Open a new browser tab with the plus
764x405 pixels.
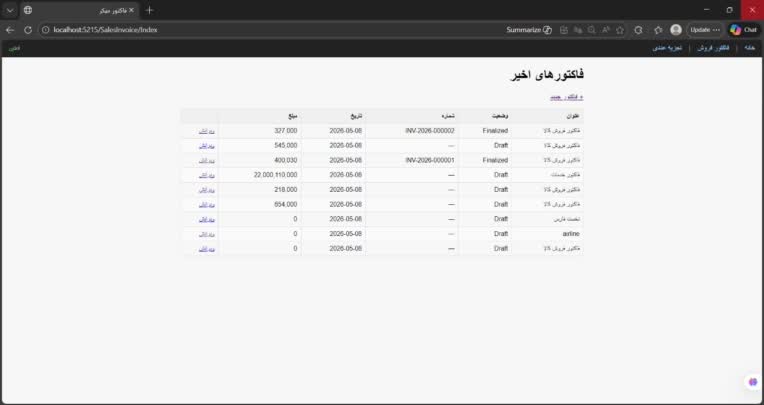point(150,10)
